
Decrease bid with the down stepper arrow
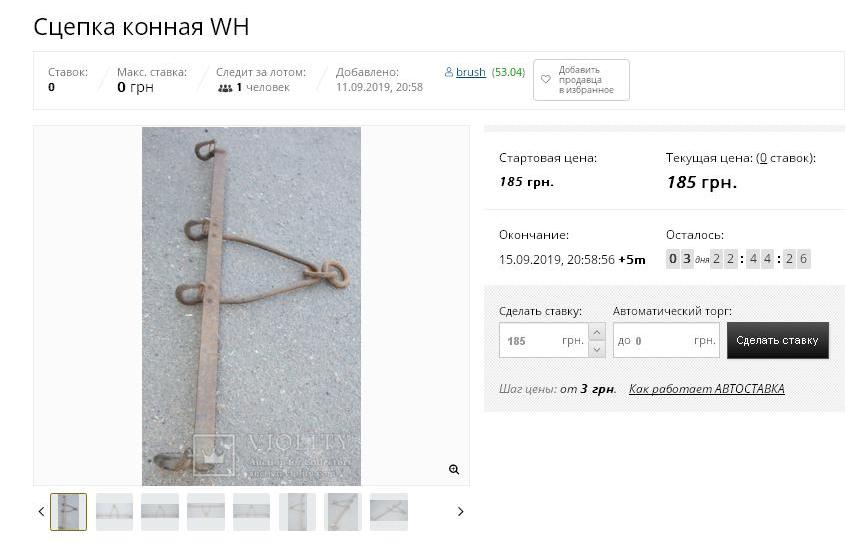597,349
